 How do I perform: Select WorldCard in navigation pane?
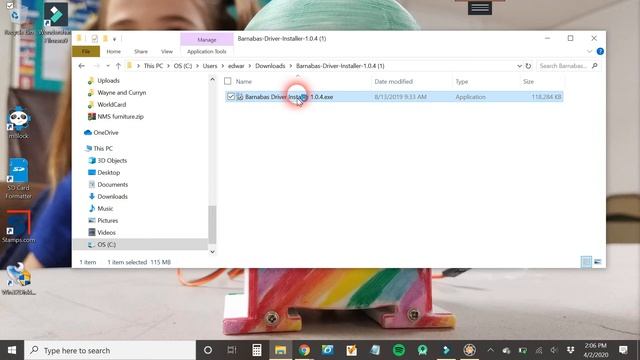pyautogui.click(x=111, y=104)
